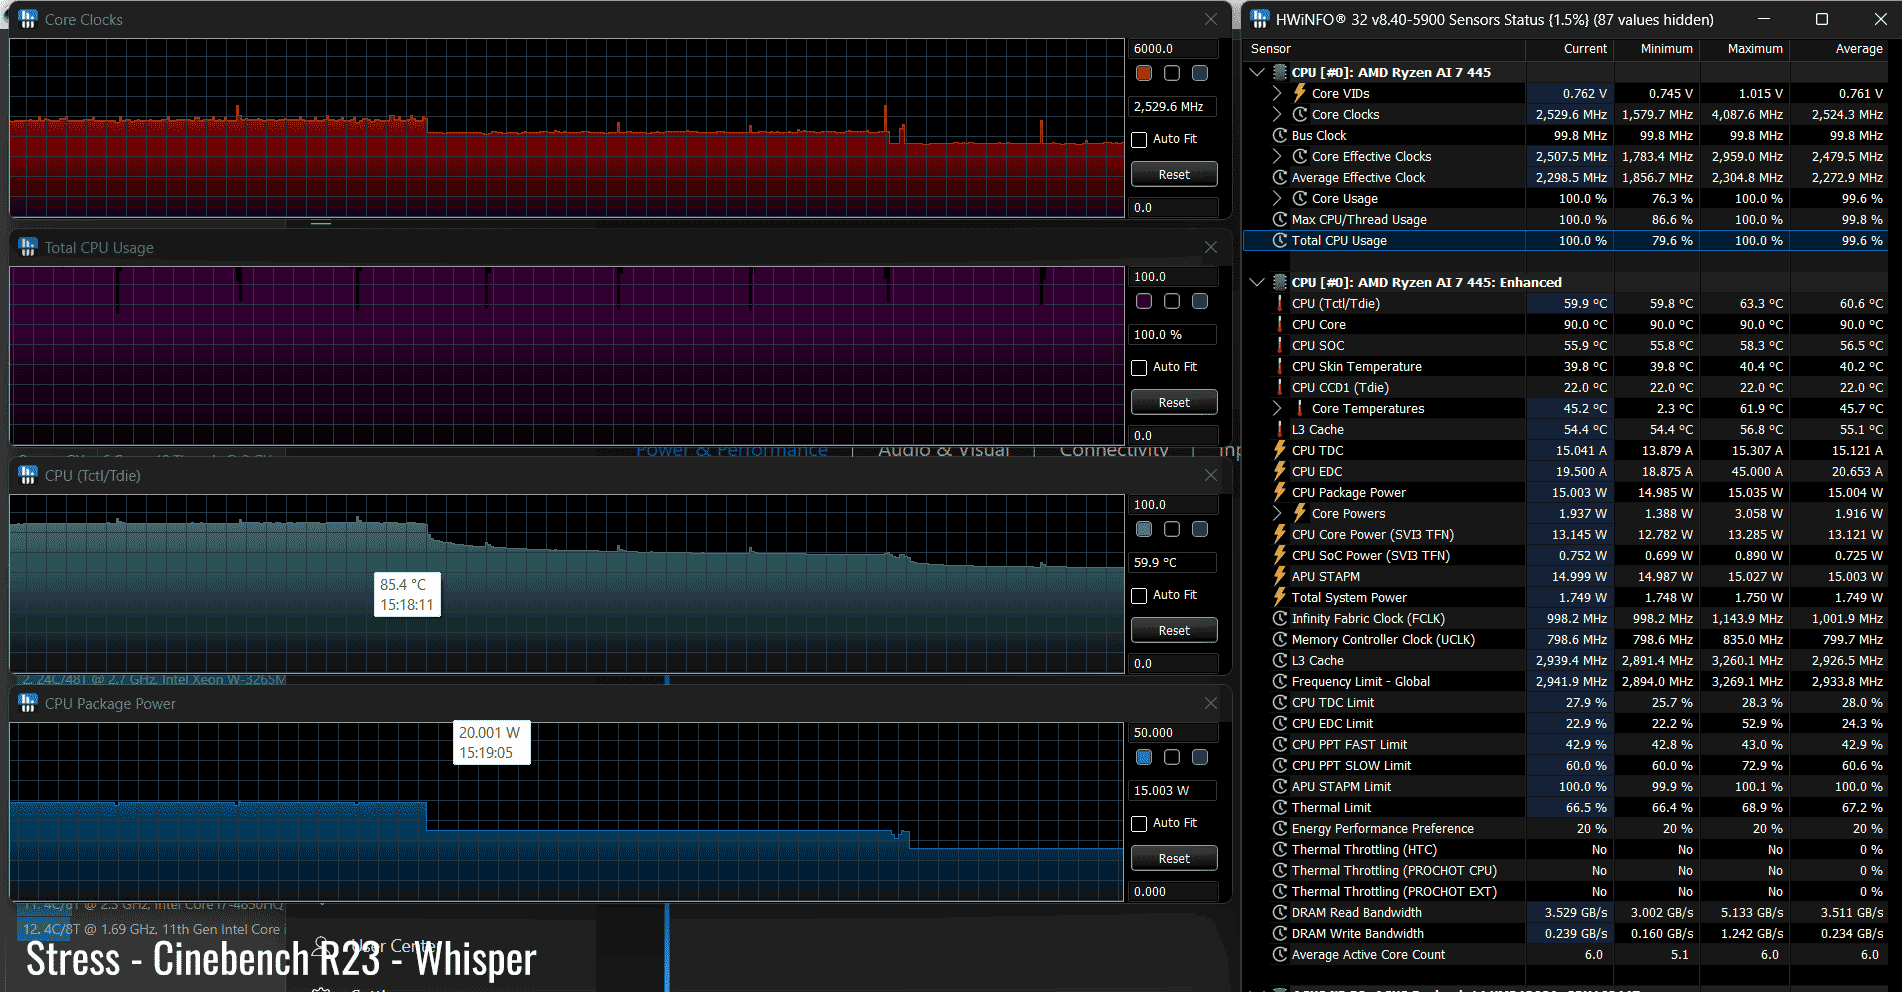The width and height of the screenshot is (1902, 992).
Task: Click the lightning icon beside CPU TDC
Action: click(x=1279, y=450)
